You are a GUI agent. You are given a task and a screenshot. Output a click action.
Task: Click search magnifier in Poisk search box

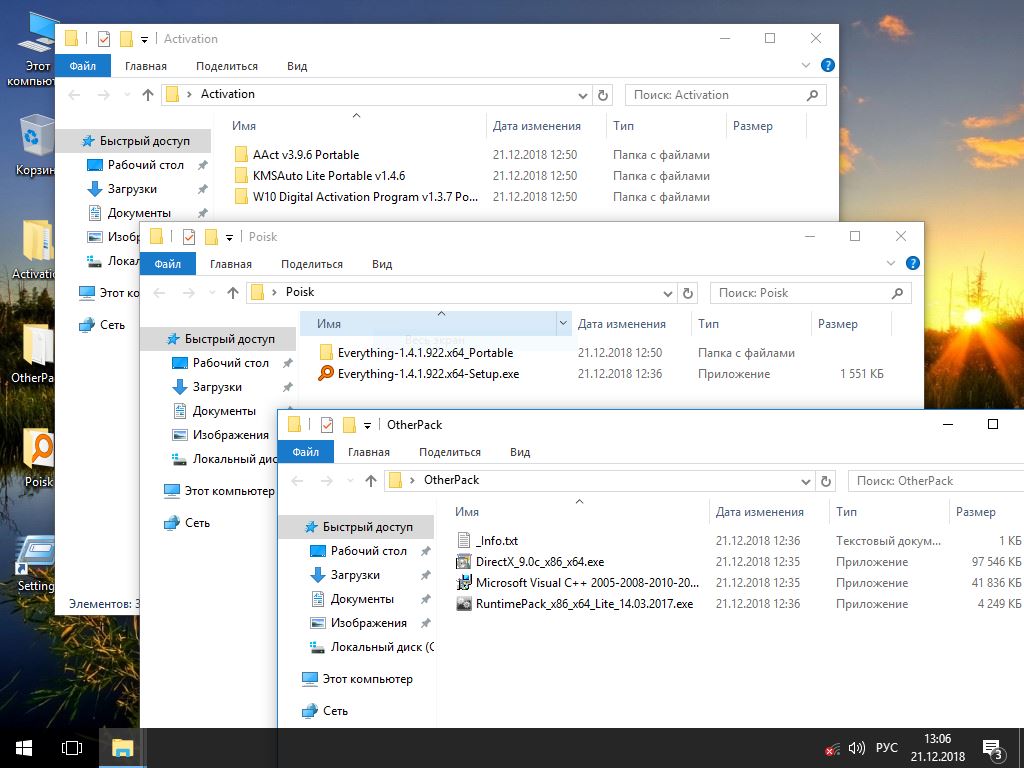897,293
